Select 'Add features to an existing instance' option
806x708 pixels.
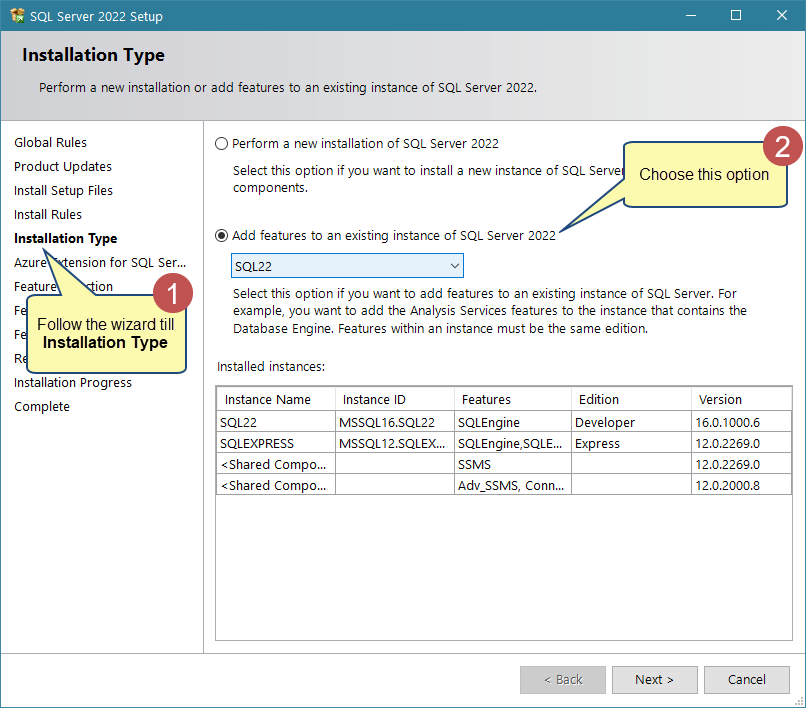[x=222, y=235]
